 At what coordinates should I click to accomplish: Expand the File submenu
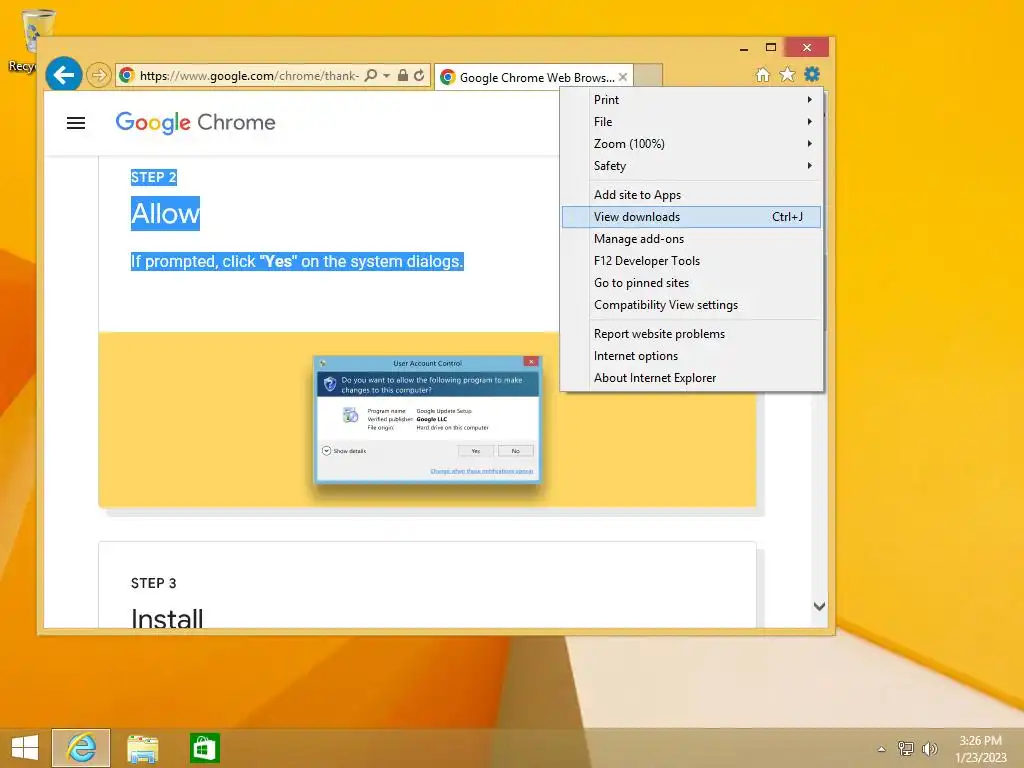pos(691,122)
